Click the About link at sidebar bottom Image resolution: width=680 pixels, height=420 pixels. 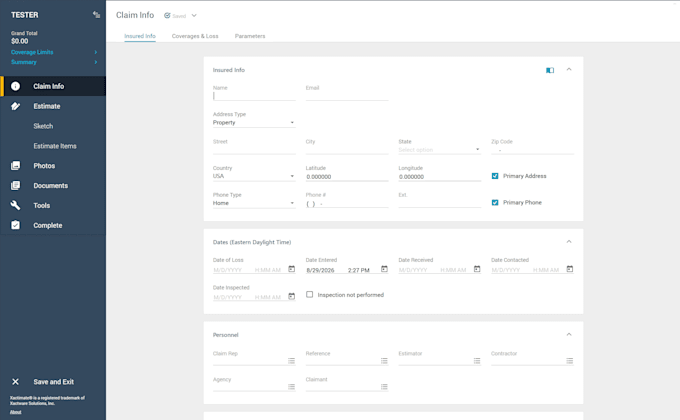coord(16,412)
